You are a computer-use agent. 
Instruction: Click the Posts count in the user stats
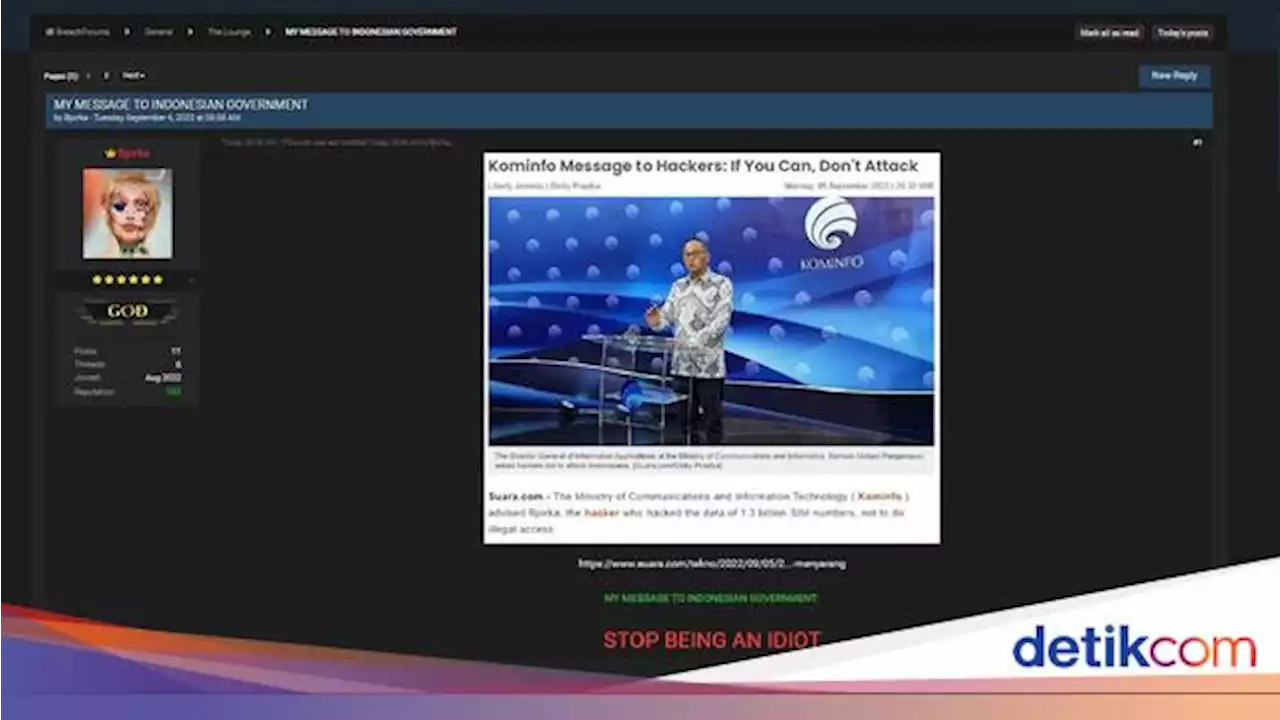point(176,351)
